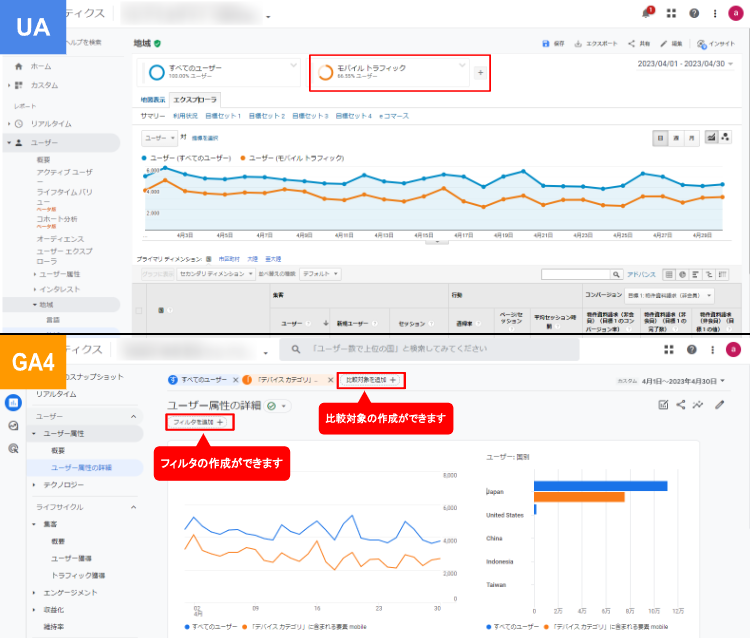
Task: Switch to エクスプローラ tab
Action: [x=195, y=100]
